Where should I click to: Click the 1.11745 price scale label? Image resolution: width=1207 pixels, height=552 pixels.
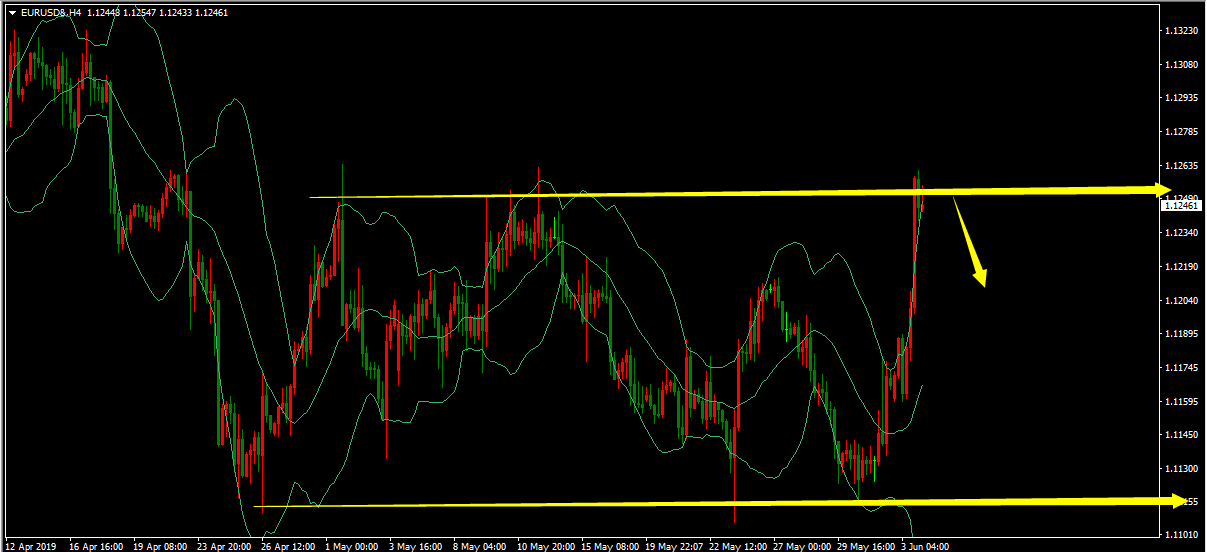[1181, 368]
